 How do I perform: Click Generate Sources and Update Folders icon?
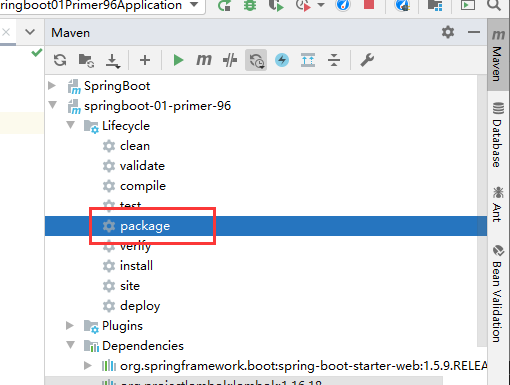[86, 60]
